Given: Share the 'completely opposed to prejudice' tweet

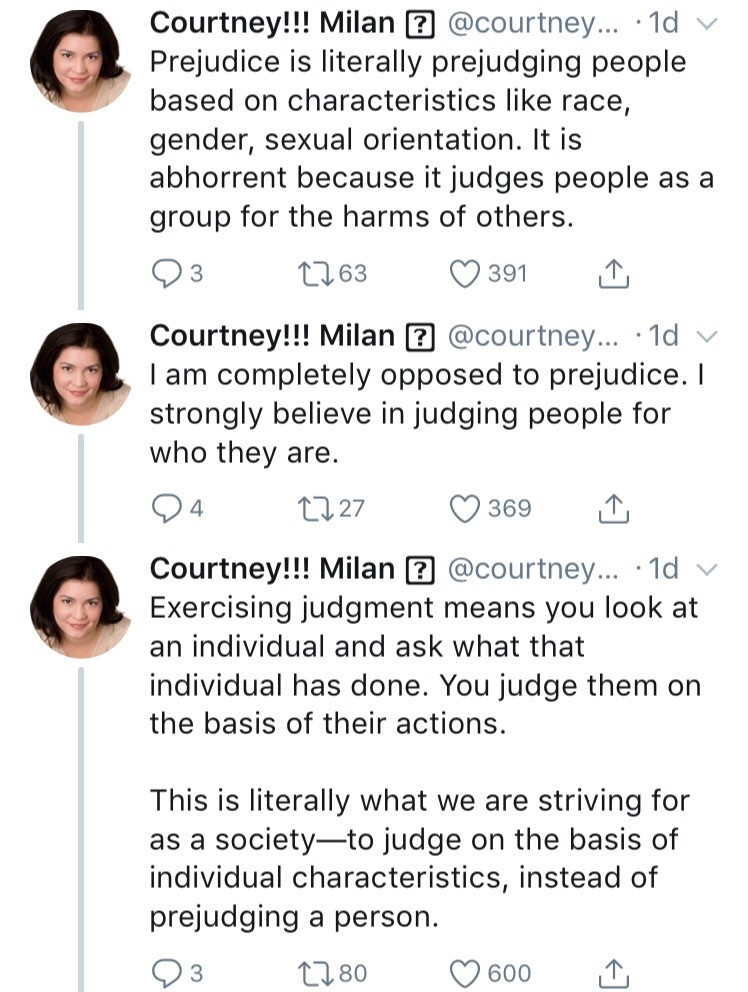Looking at the screenshot, I should point(612,508).
